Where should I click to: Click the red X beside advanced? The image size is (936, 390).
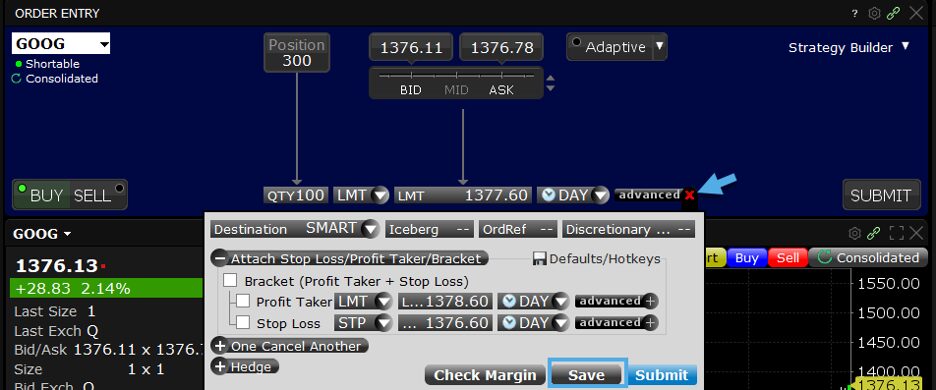pyautogui.click(x=689, y=195)
